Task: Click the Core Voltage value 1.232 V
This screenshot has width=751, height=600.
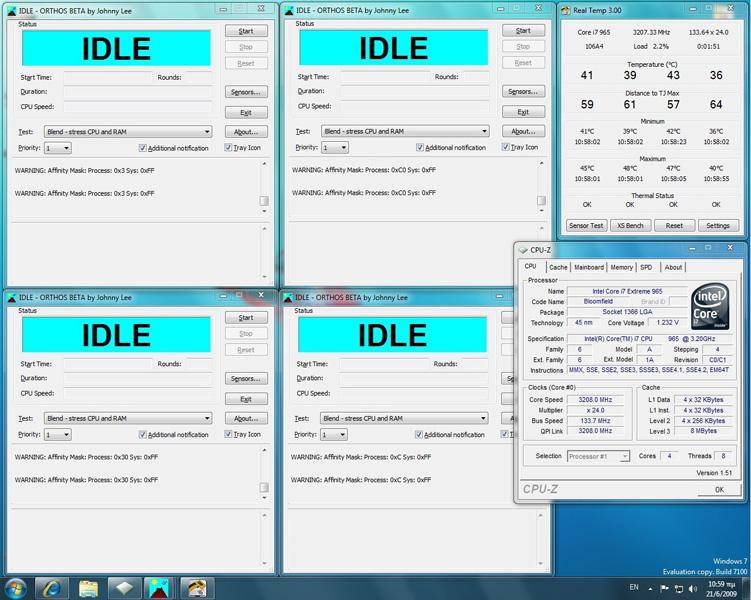Action: click(668, 323)
